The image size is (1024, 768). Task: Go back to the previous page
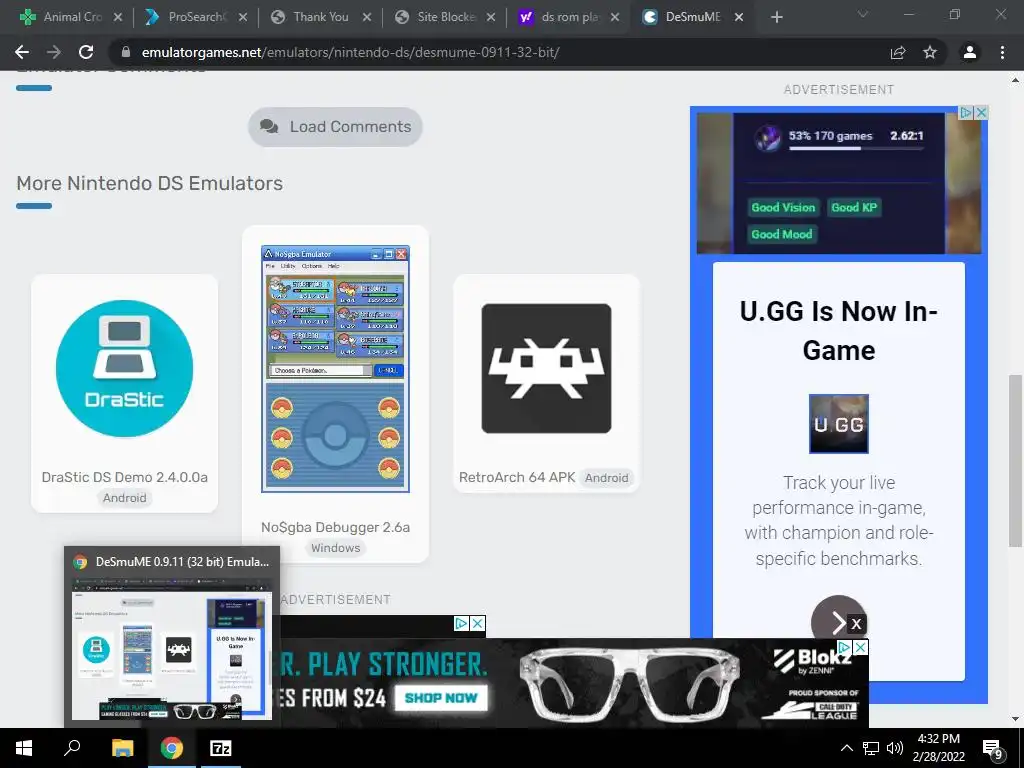pos(22,52)
